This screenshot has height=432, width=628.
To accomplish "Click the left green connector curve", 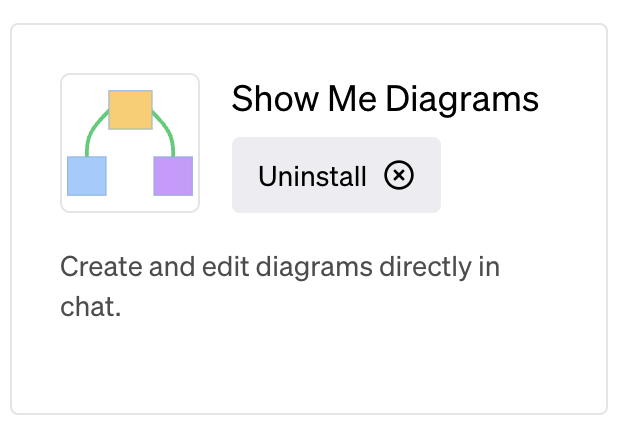I will pyautogui.click(x=95, y=131).
